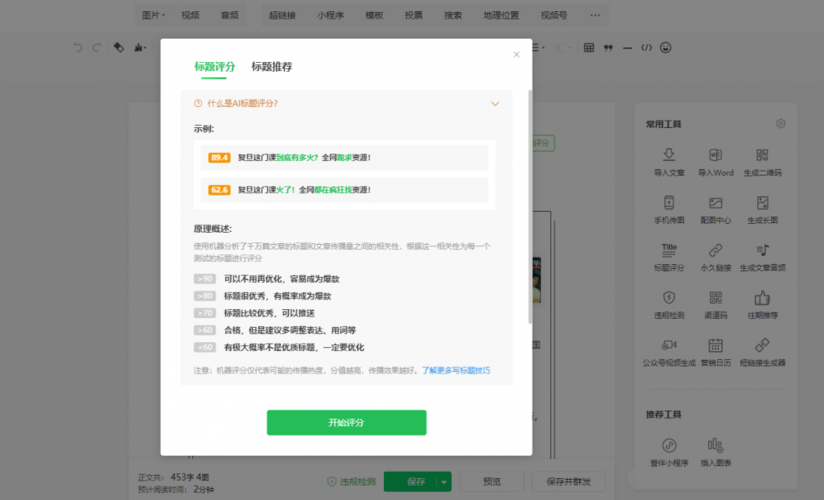Image resolution: width=824 pixels, height=500 pixels.
Task: Click the dialog vertical scrollbar
Action: [530, 206]
